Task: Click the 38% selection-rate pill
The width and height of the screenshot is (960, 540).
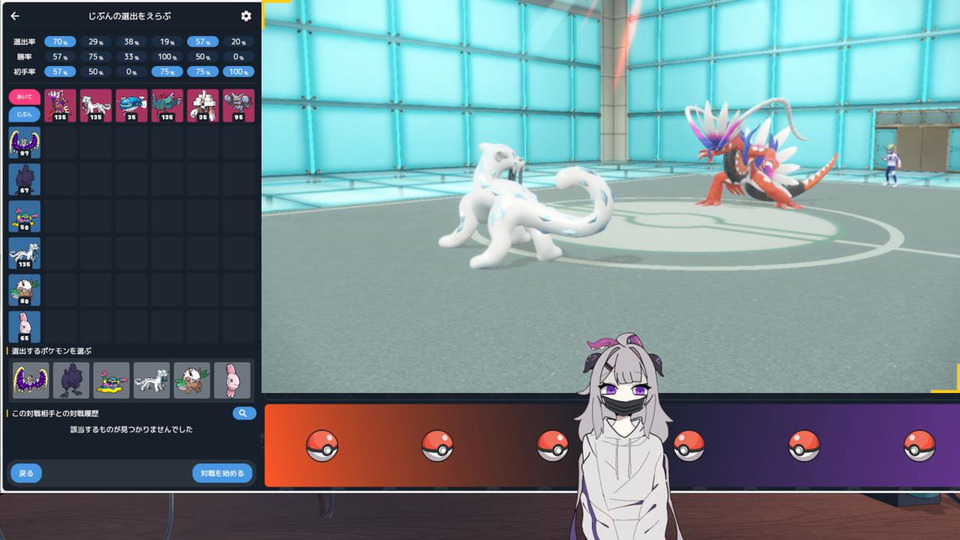Action: (x=131, y=42)
